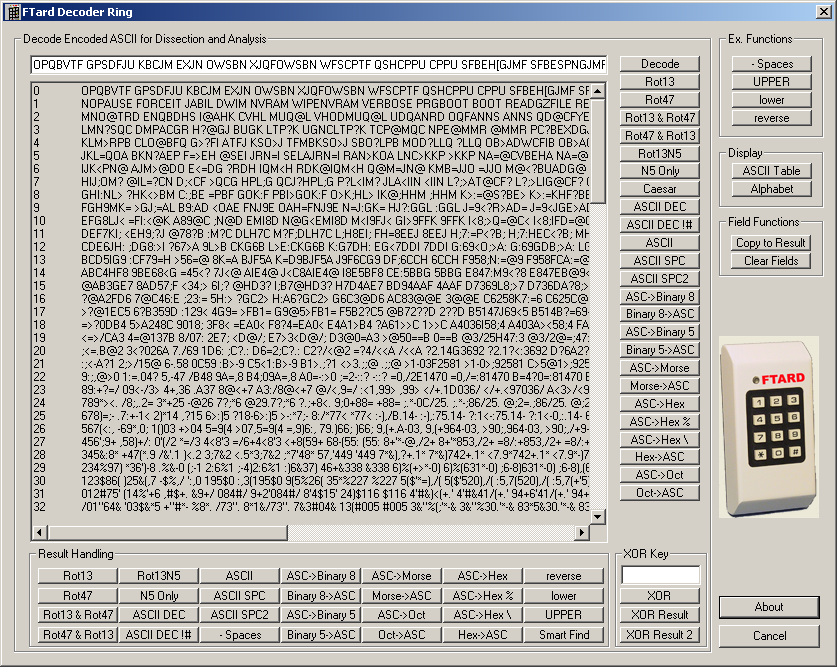
Task: Focus the XOR Key input field
Action: point(660,575)
